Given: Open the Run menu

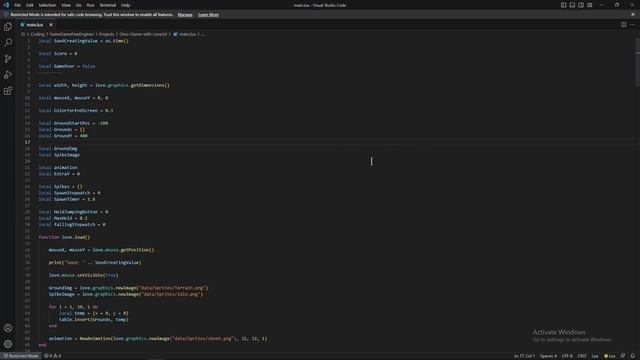Looking at the screenshot, I should [90, 5].
